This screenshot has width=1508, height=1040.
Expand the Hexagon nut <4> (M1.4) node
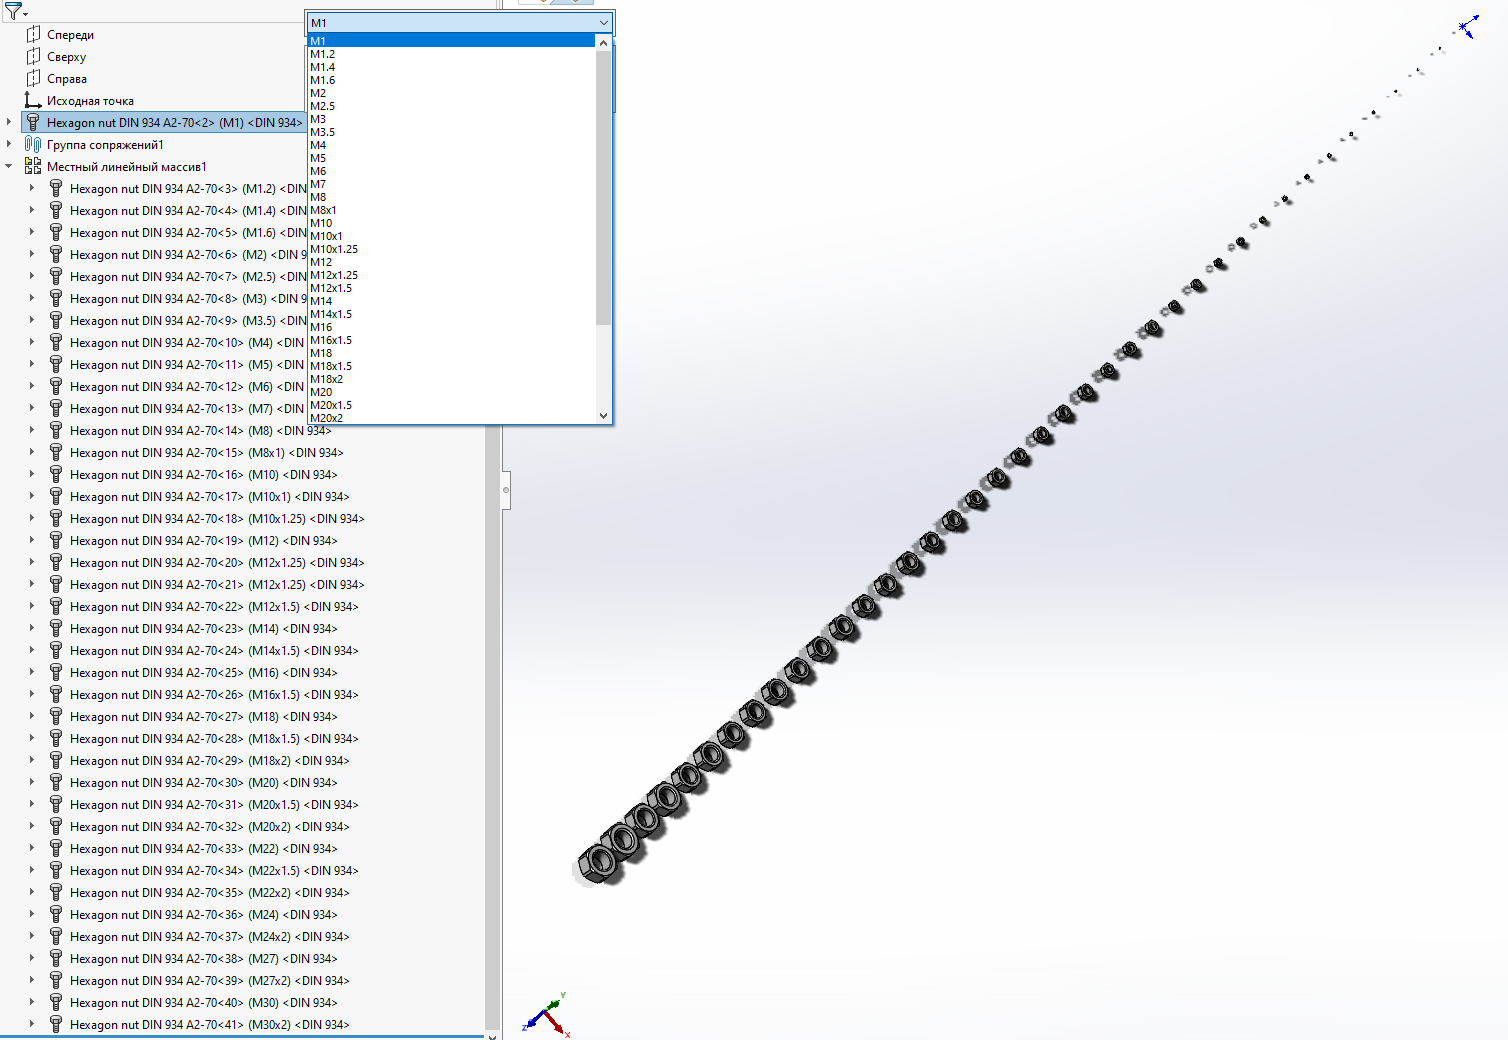coord(32,210)
